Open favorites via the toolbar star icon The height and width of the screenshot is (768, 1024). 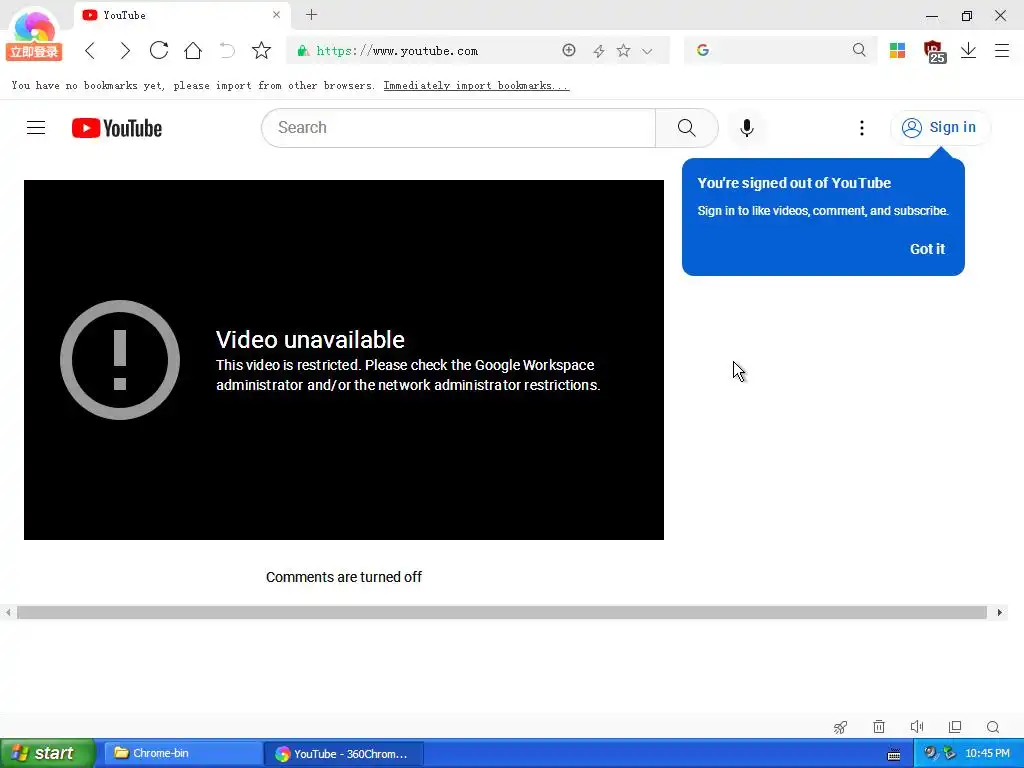[x=261, y=50]
